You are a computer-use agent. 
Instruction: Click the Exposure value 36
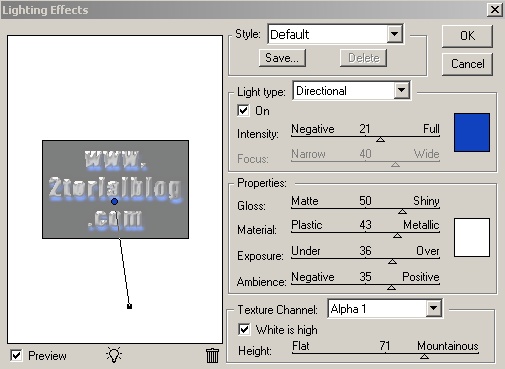(x=365, y=251)
